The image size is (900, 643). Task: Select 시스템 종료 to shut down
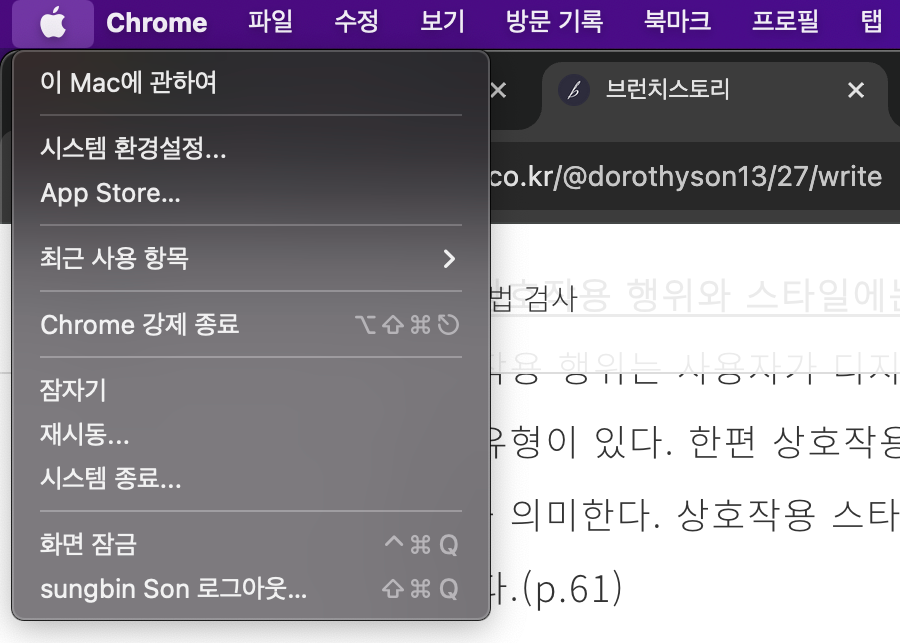click(98, 479)
